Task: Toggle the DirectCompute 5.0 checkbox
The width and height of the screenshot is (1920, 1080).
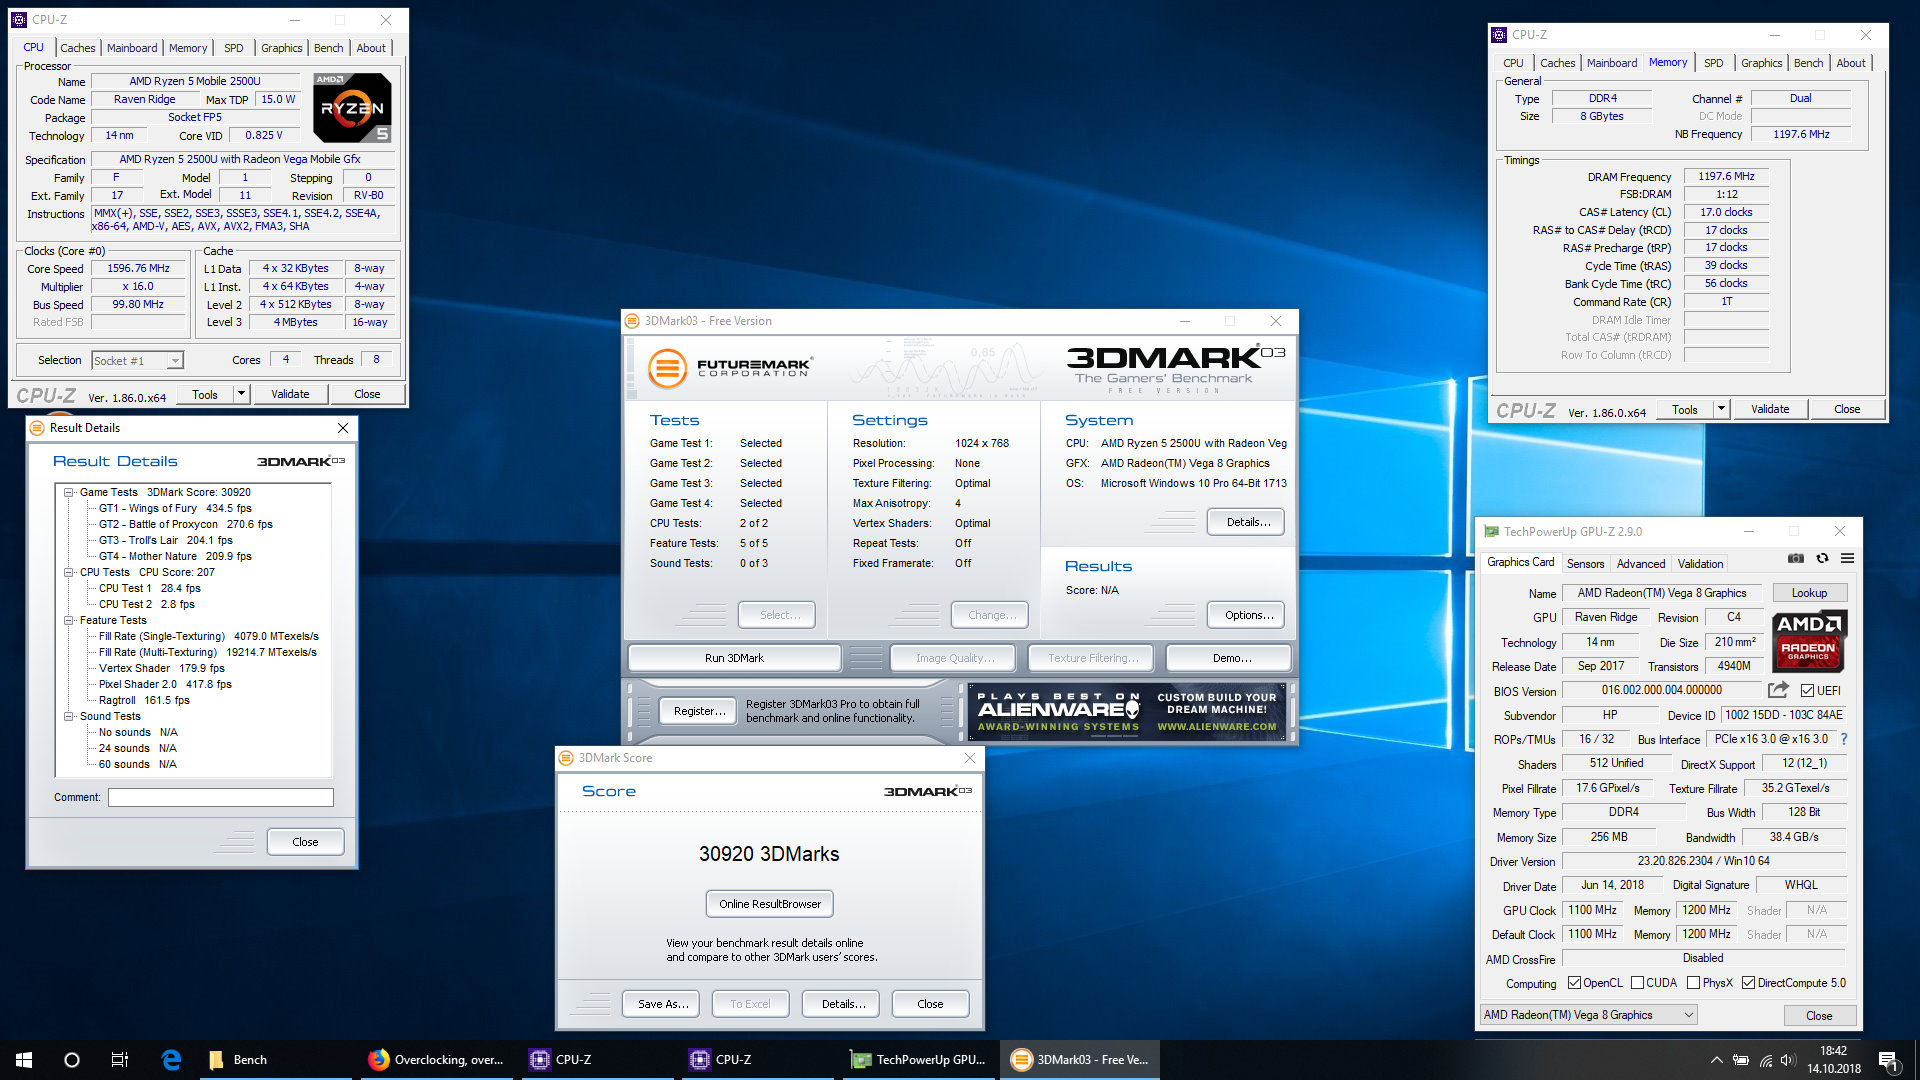Action: 1748,983
